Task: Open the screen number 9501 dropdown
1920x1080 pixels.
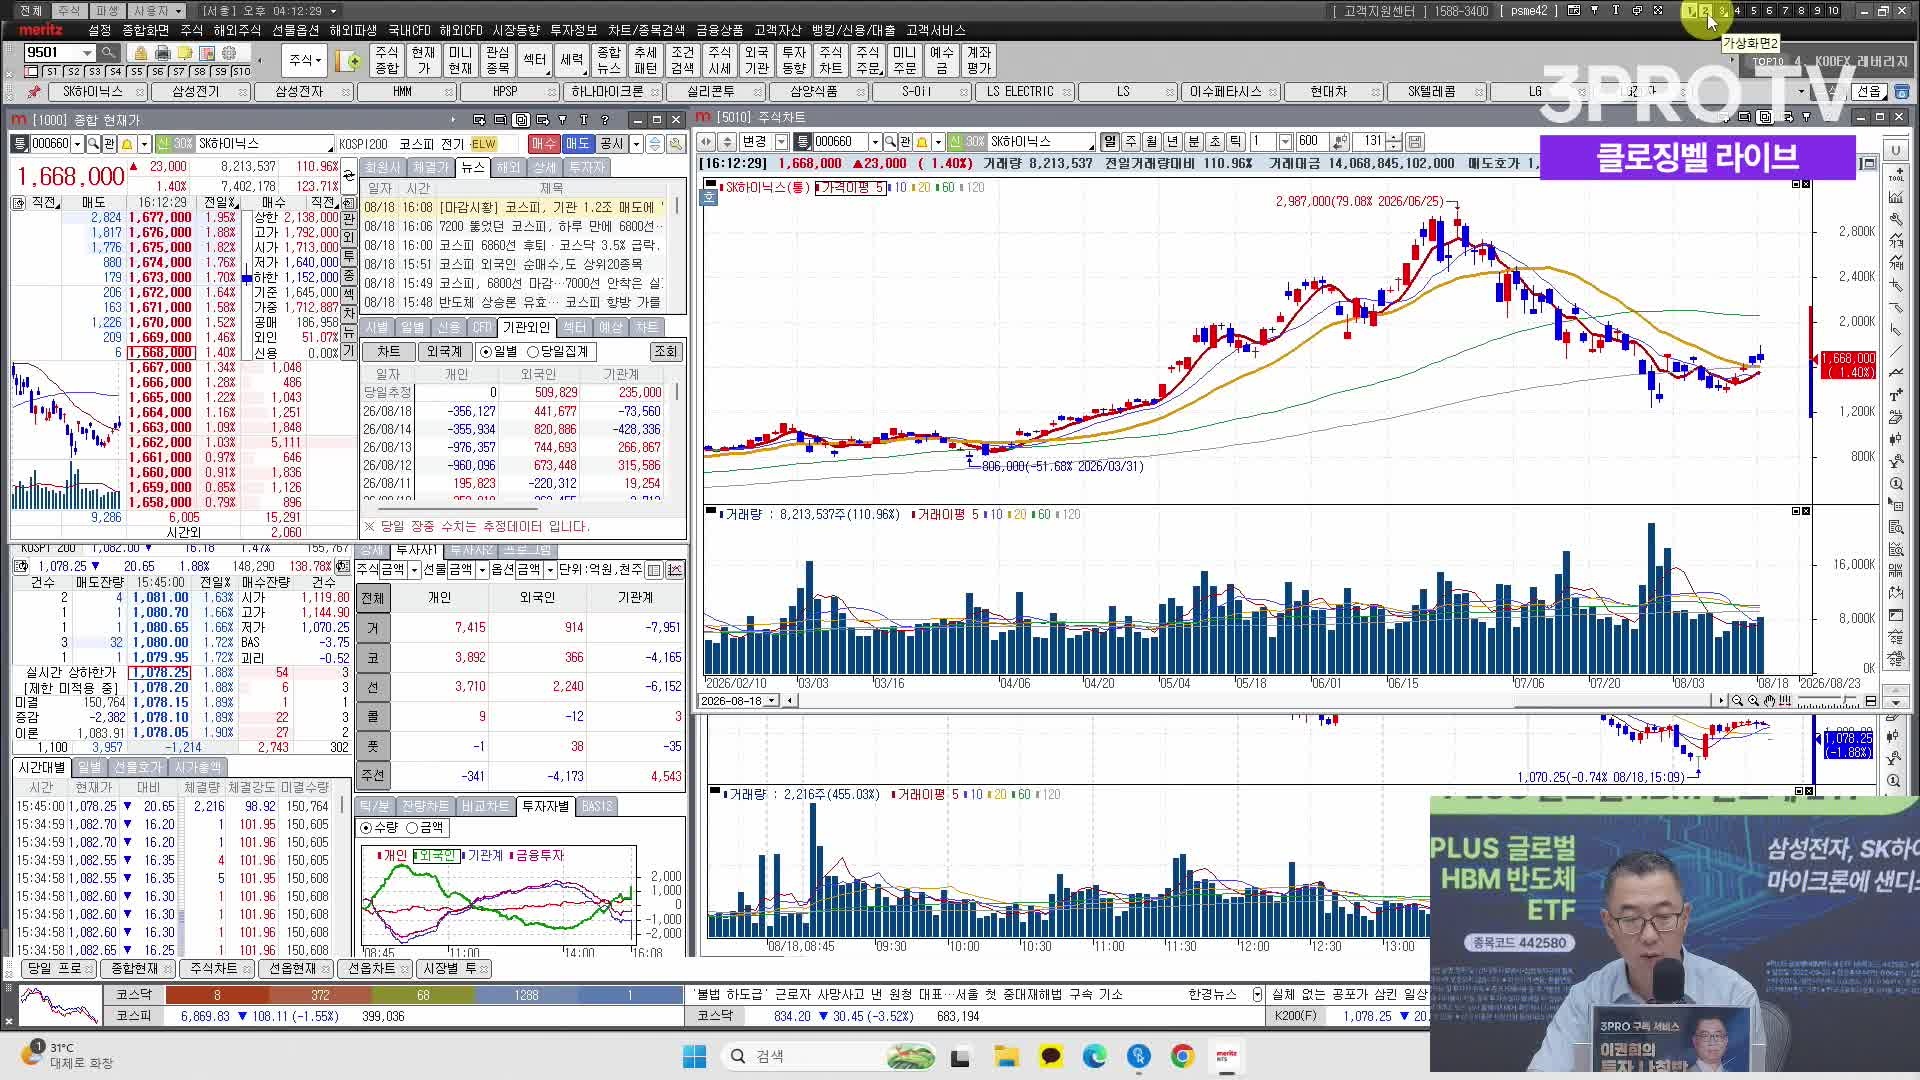Action: 87,53
